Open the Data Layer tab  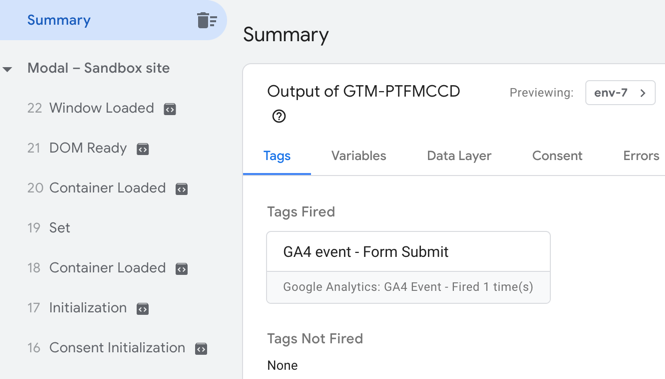[459, 156]
